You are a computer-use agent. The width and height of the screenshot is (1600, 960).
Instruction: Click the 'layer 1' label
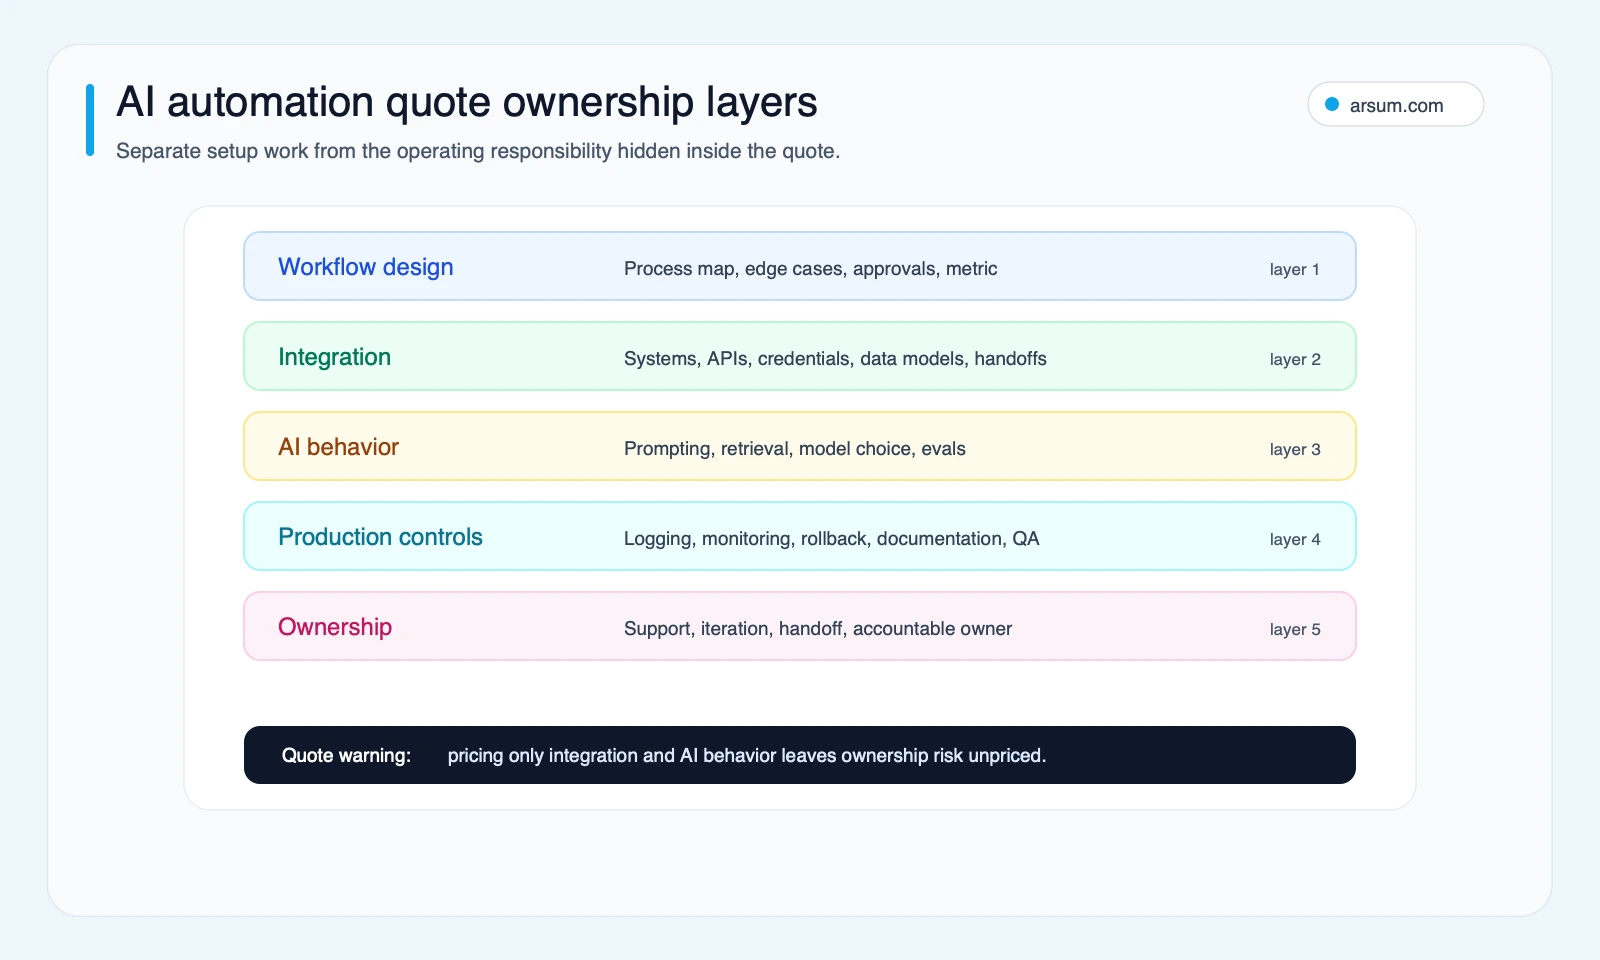[x=1295, y=269]
